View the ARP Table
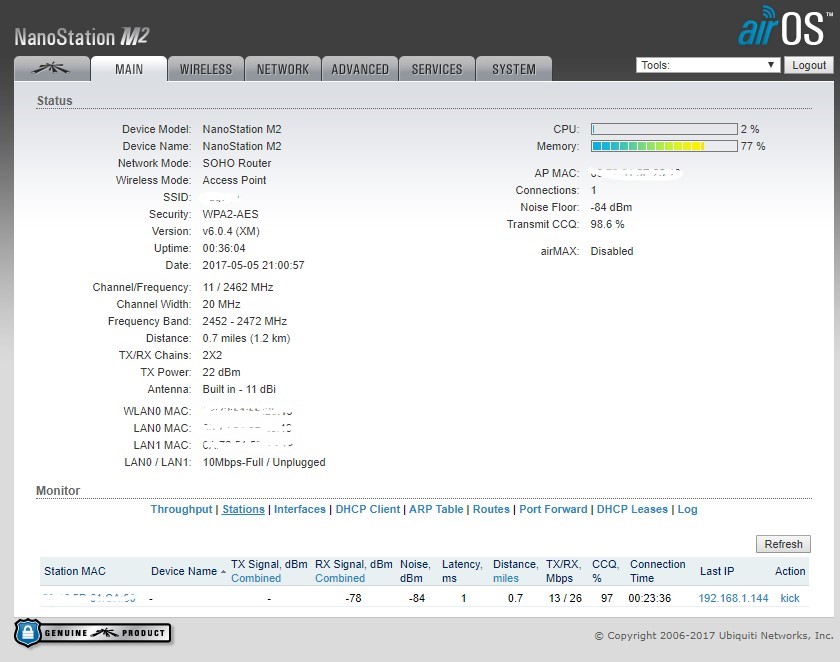 [436, 509]
